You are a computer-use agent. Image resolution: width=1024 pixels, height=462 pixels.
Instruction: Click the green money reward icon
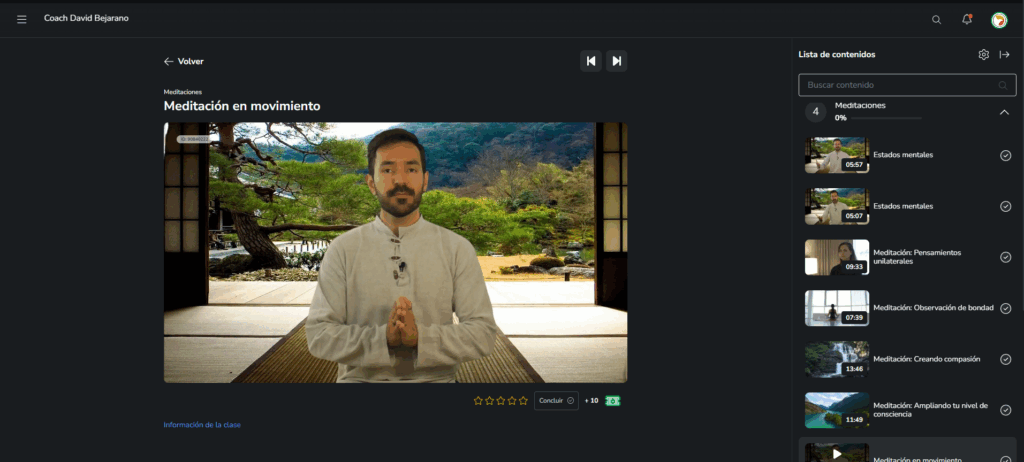pos(613,401)
